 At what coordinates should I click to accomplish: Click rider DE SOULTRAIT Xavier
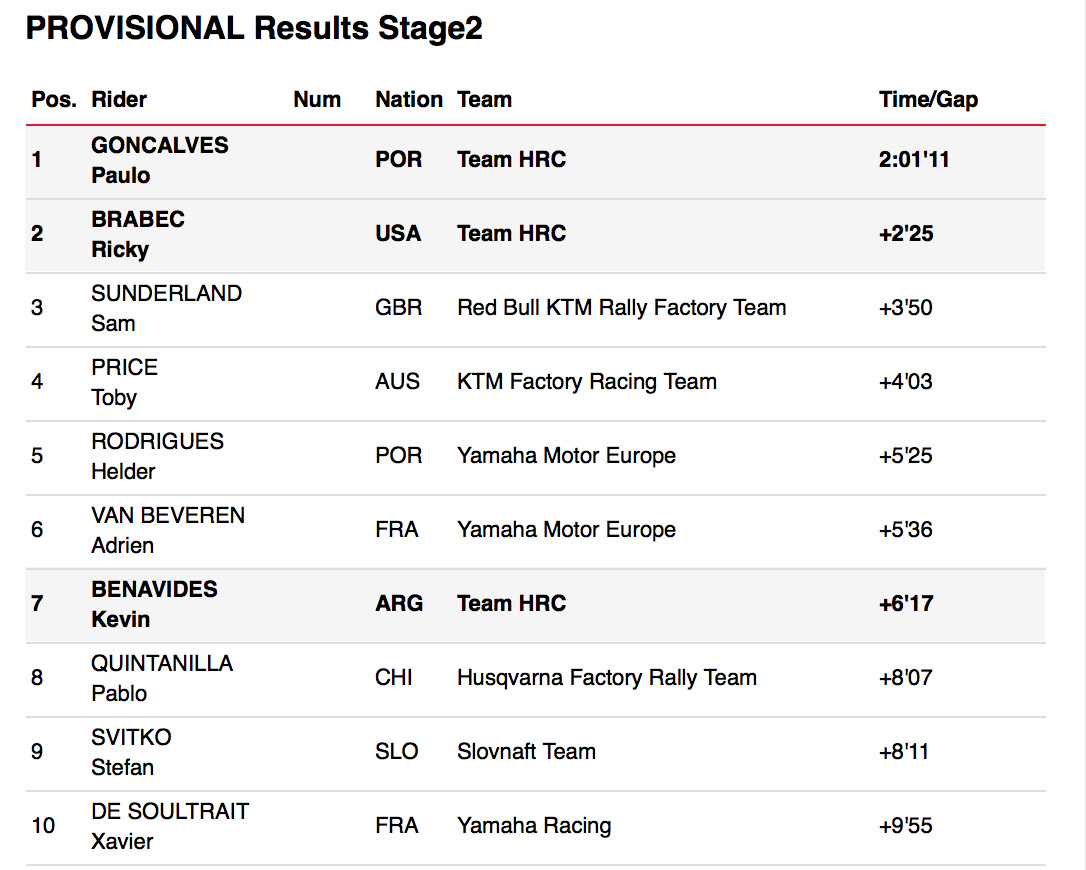tap(170, 826)
